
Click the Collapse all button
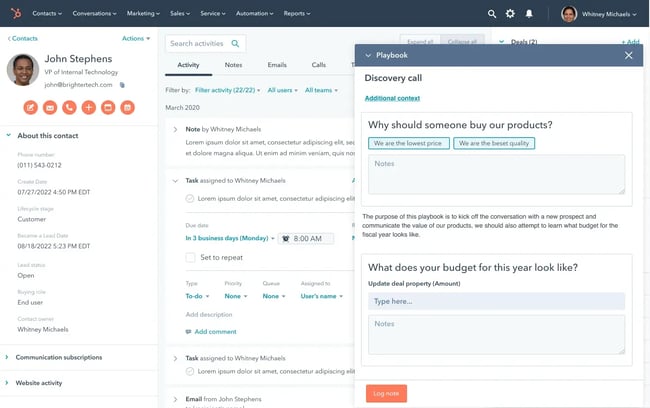click(462, 41)
